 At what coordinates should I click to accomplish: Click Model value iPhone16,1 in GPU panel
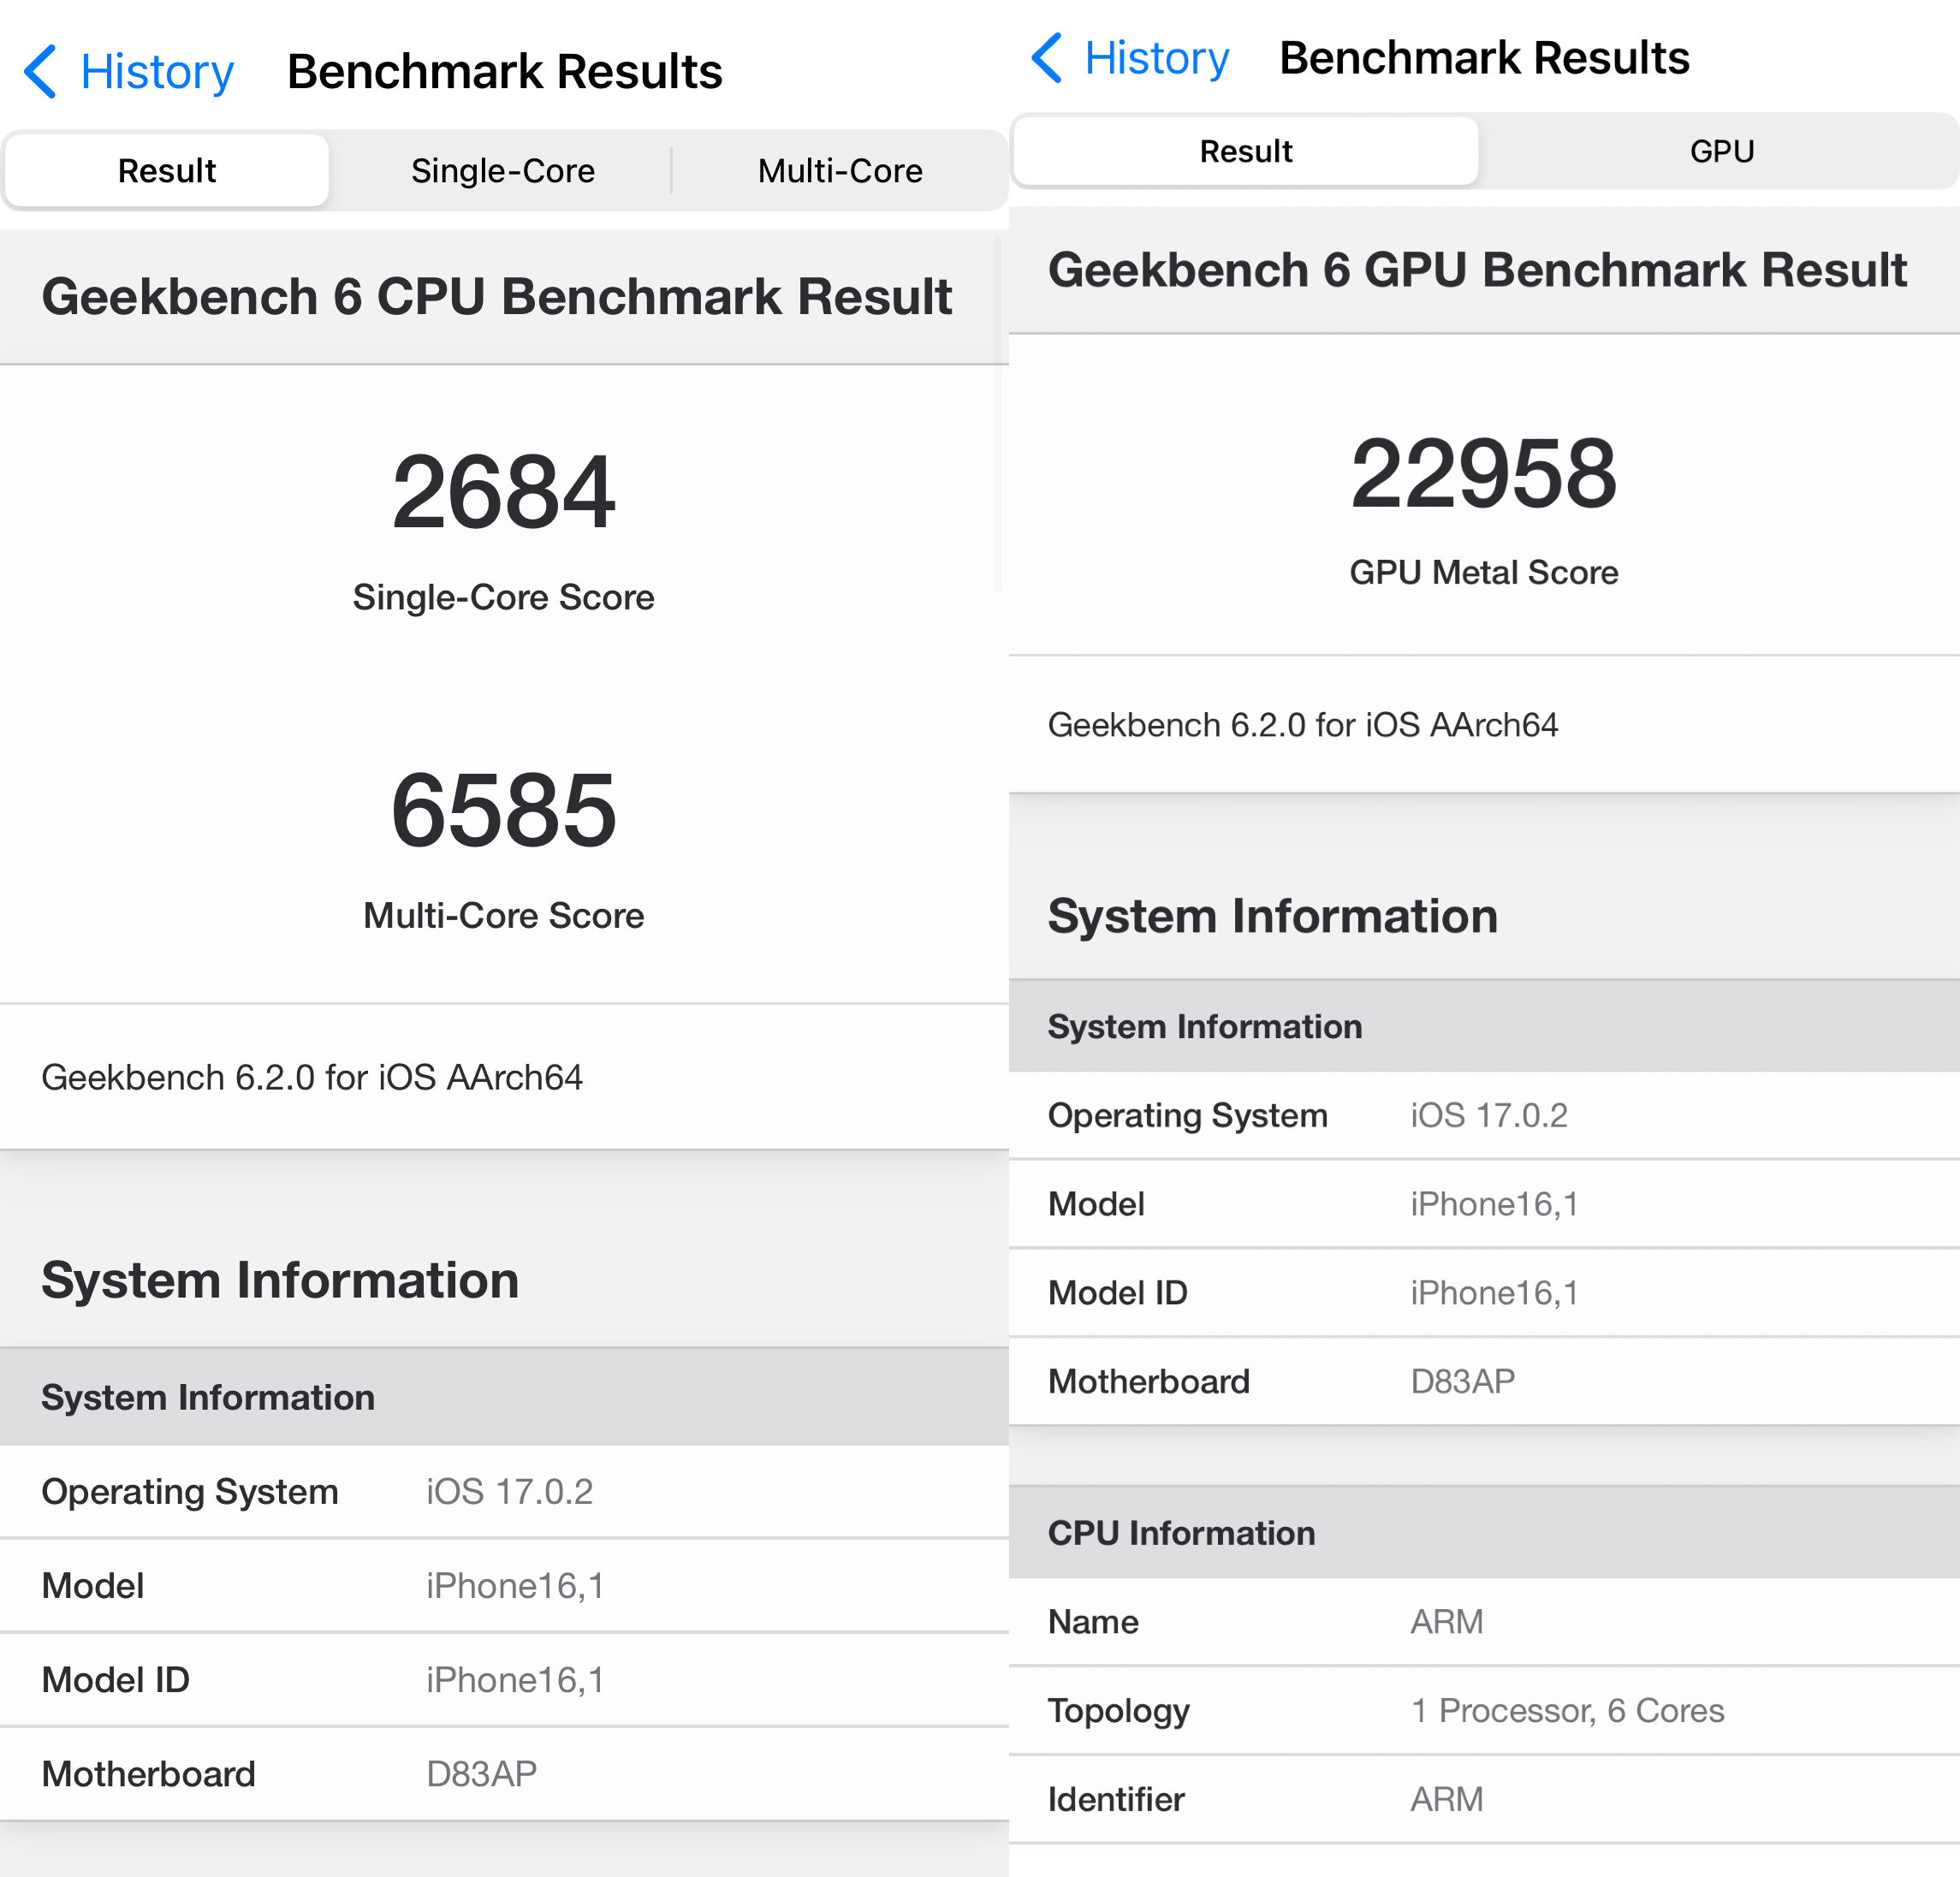coord(1494,1204)
